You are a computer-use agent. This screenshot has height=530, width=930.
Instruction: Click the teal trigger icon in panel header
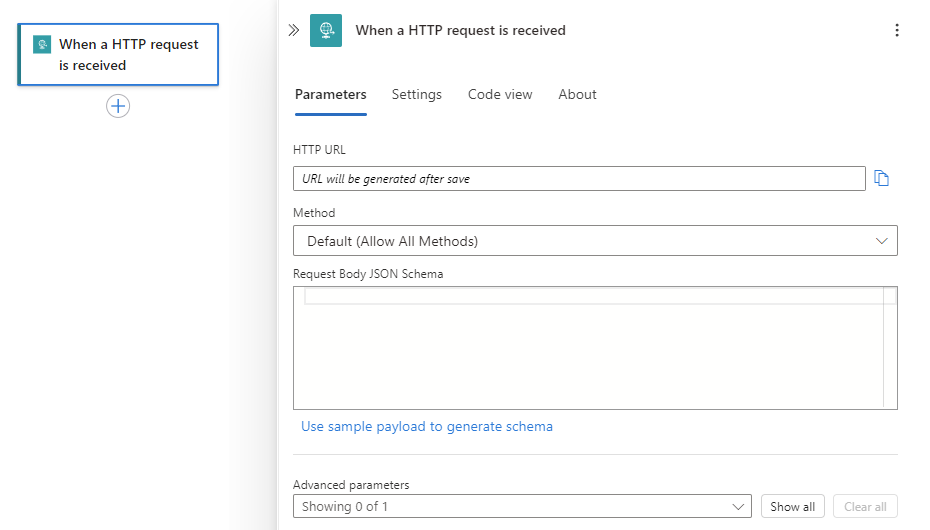pyautogui.click(x=326, y=30)
